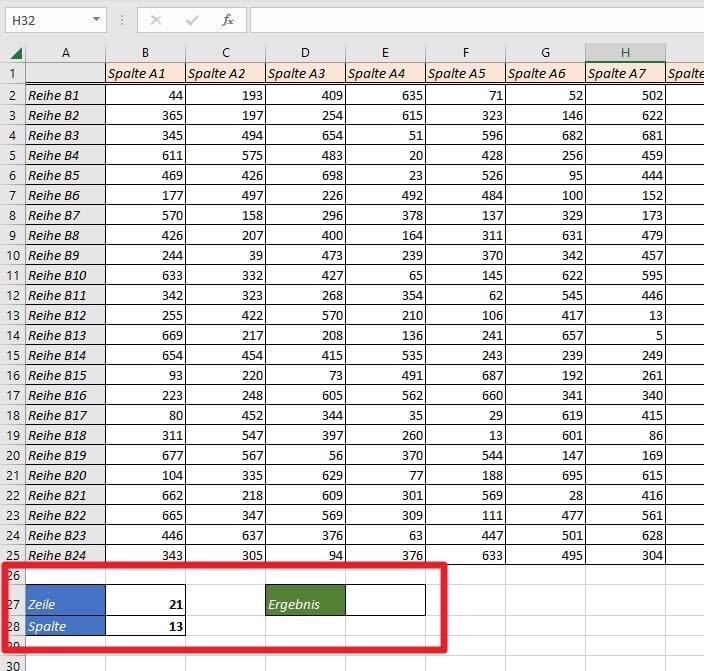704x671 pixels.
Task: Select the Zeile value cell showing 21
Action: 145,600
